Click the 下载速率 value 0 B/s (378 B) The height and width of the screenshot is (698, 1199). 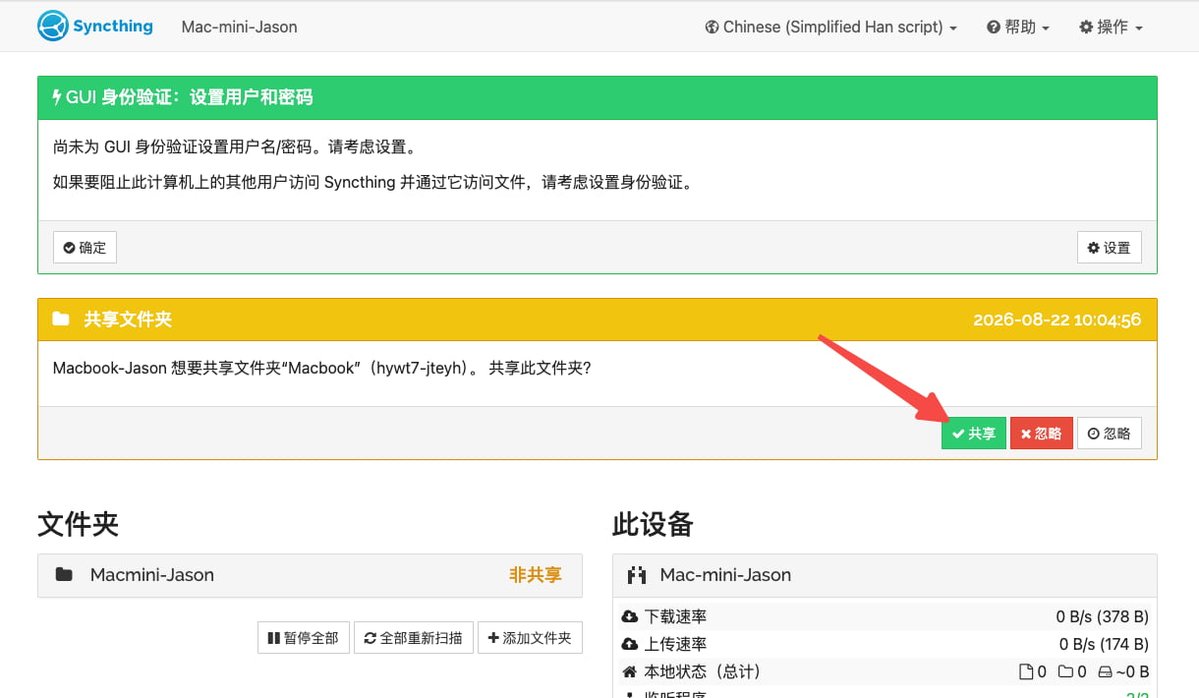pyautogui.click(x=1102, y=616)
